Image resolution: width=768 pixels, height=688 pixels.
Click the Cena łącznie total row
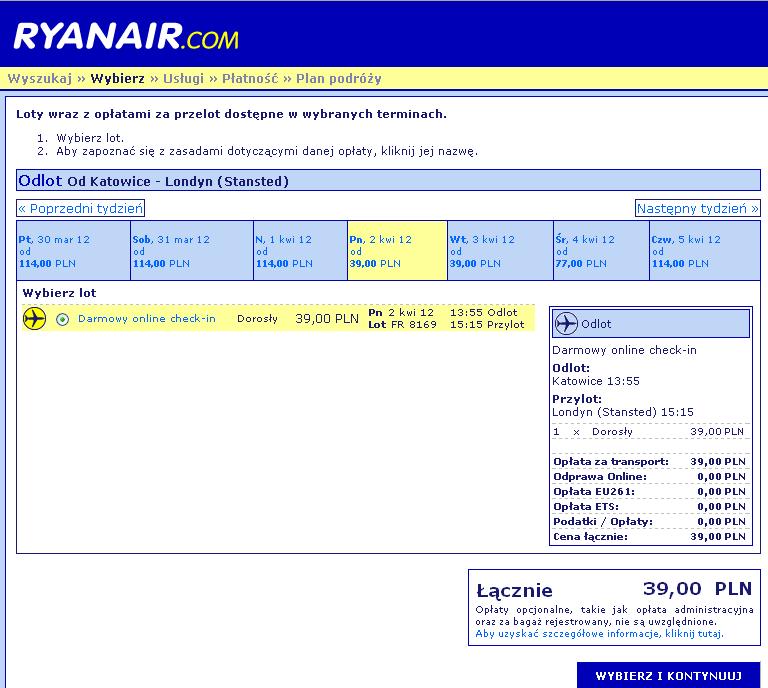click(649, 537)
